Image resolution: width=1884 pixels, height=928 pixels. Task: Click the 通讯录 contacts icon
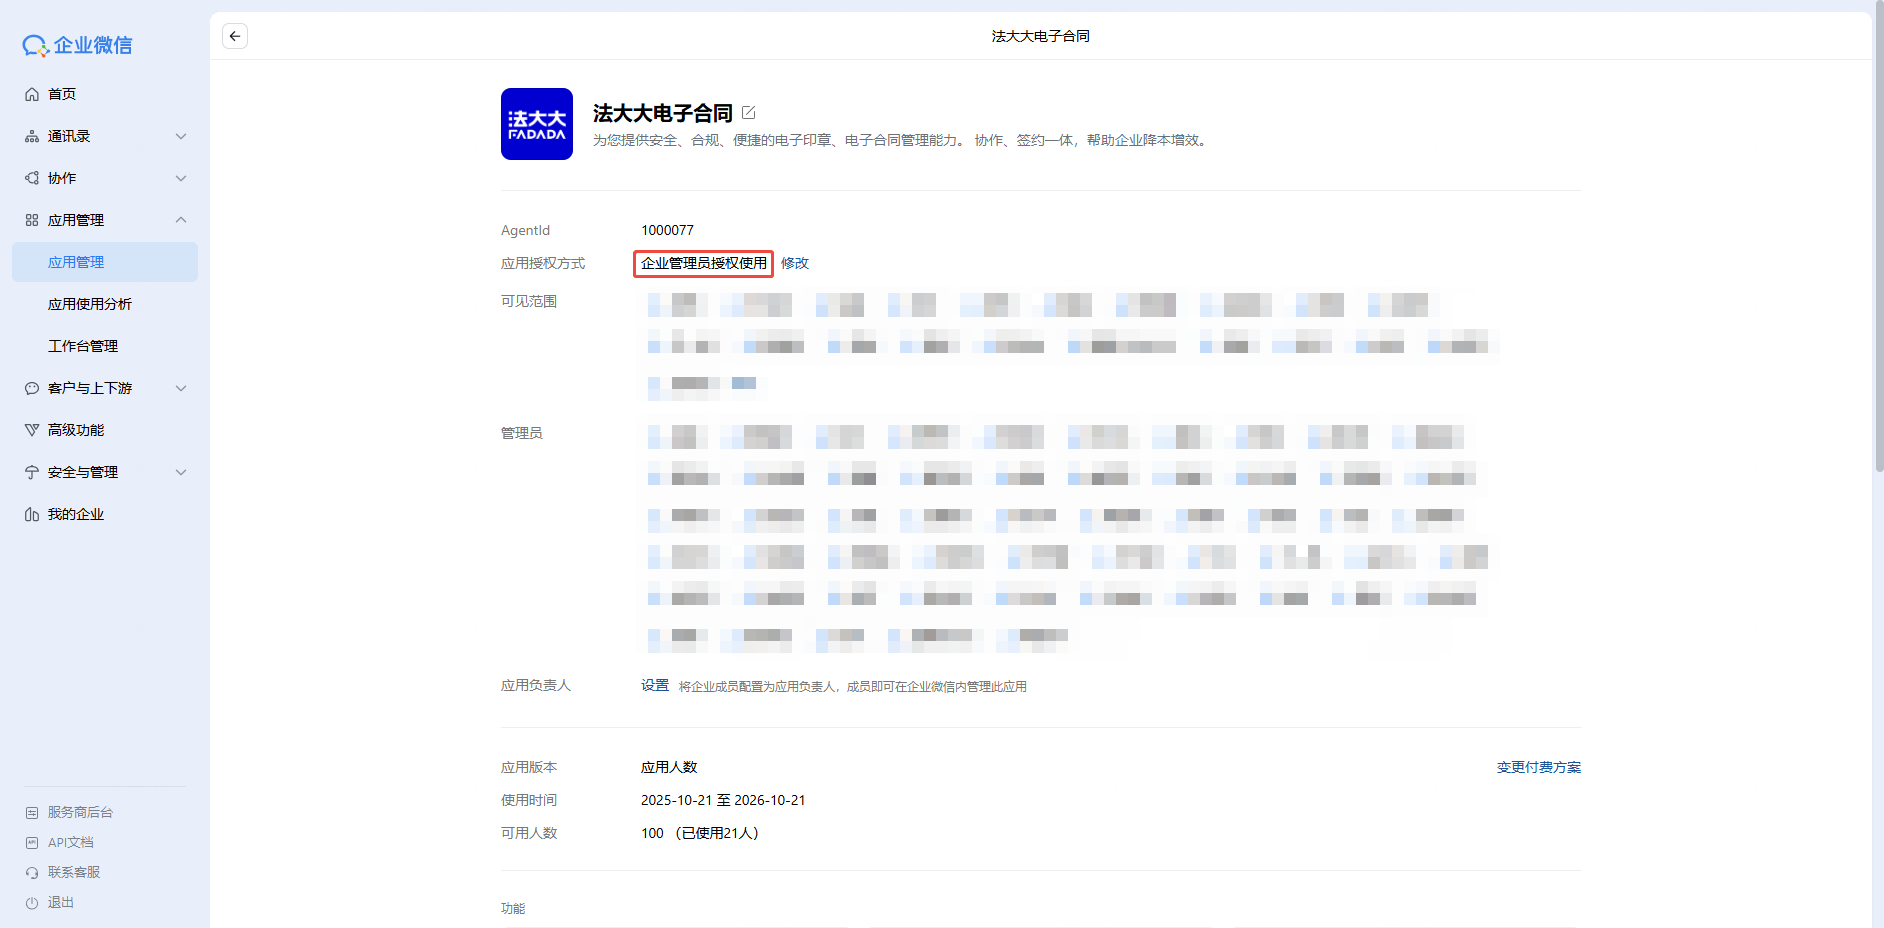click(32, 136)
